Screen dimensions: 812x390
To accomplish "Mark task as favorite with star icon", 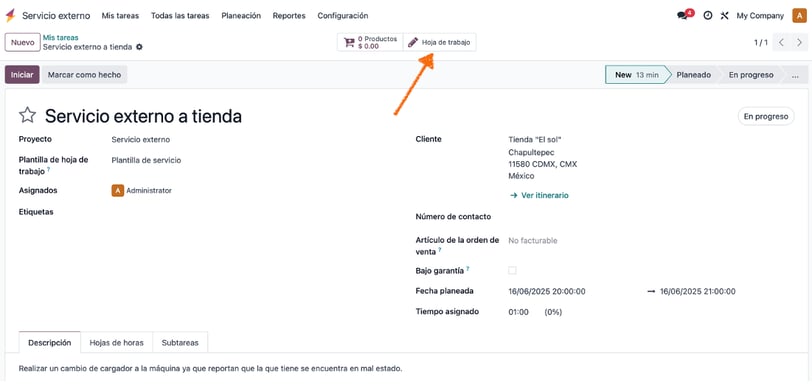I will pyautogui.click(x=27, y=115).
